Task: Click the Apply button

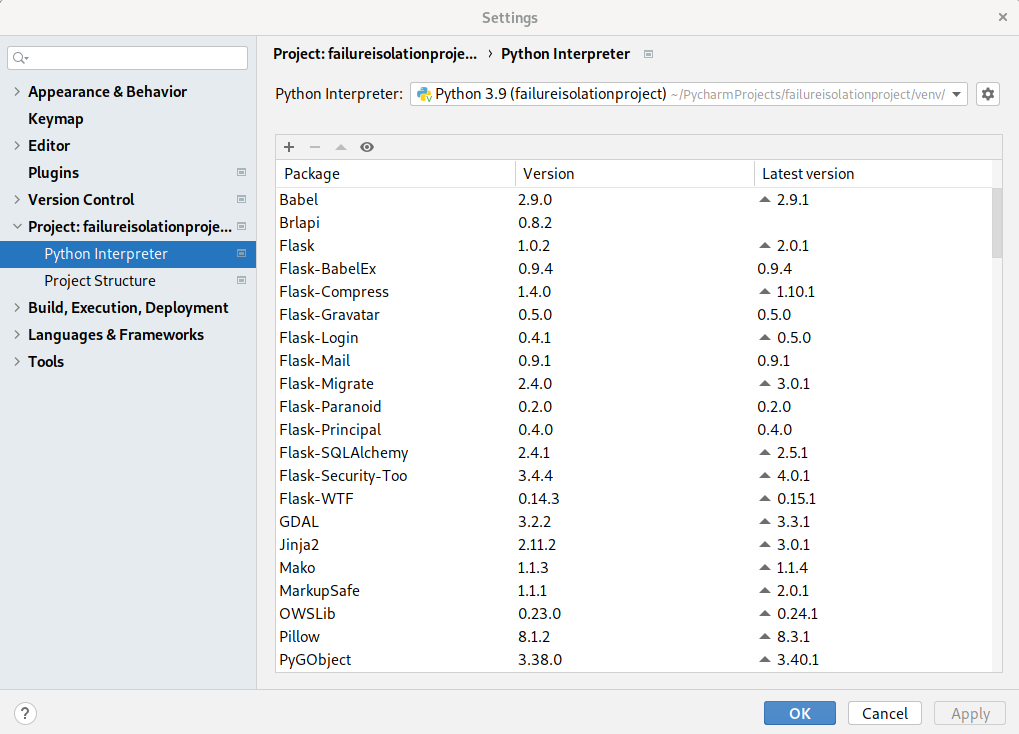Action: pyautogui.click(x=970, y=713)
